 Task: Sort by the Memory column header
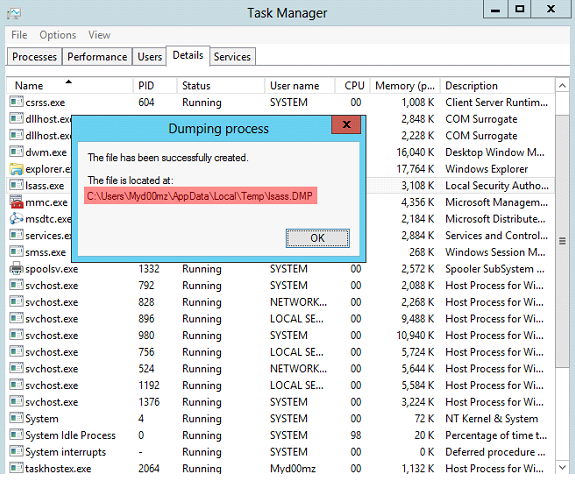point(405,86)
